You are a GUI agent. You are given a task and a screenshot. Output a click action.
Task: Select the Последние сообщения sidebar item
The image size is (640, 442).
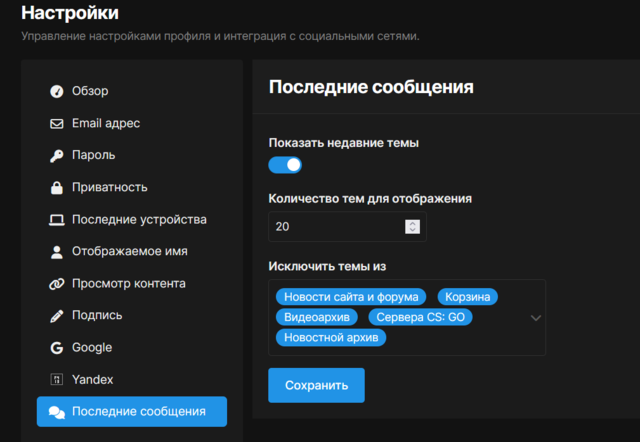pos(132,411)
